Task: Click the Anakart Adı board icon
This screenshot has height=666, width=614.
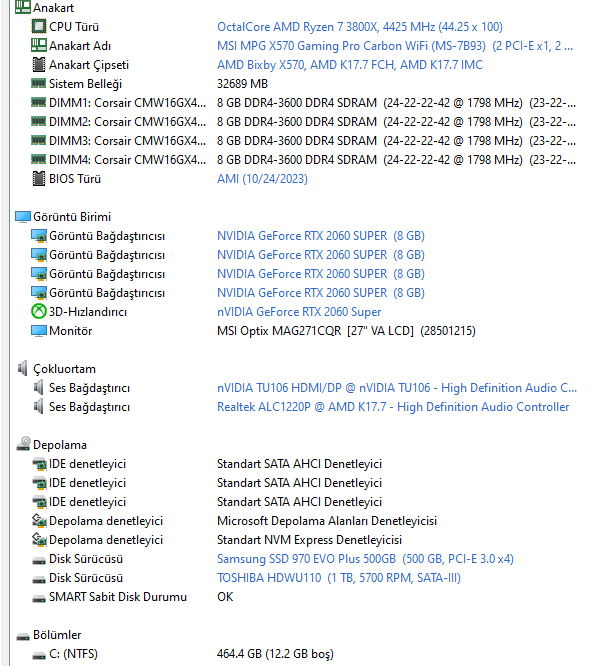Action: pos(39,45)
